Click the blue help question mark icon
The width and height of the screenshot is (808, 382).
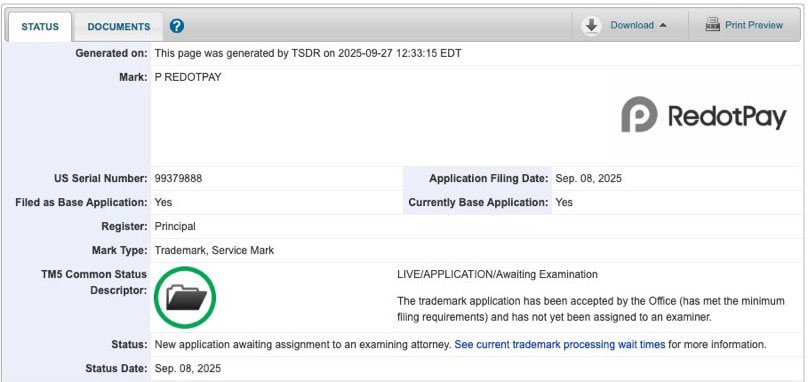[177, 26]
